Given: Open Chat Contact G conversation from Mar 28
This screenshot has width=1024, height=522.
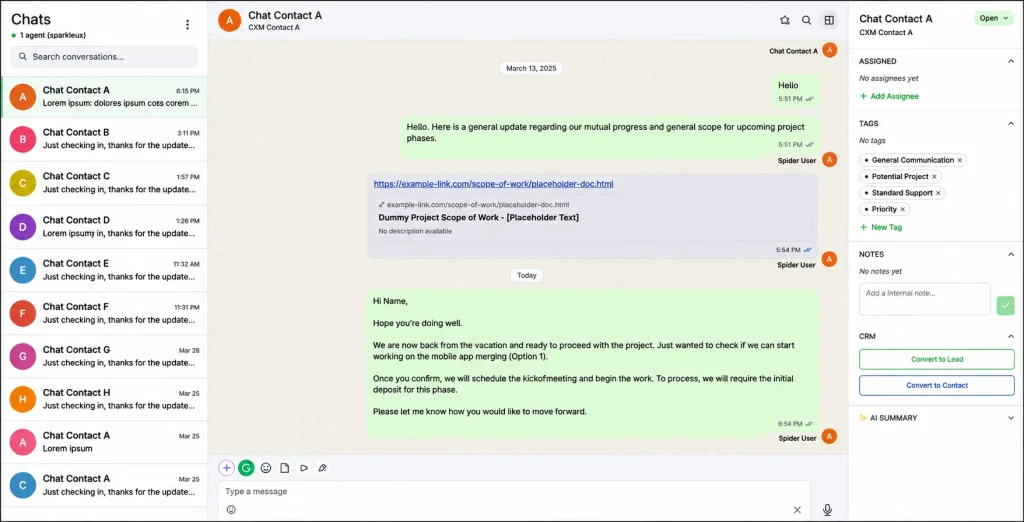Looking at the screenshot, I should click(x=104, y=356).
